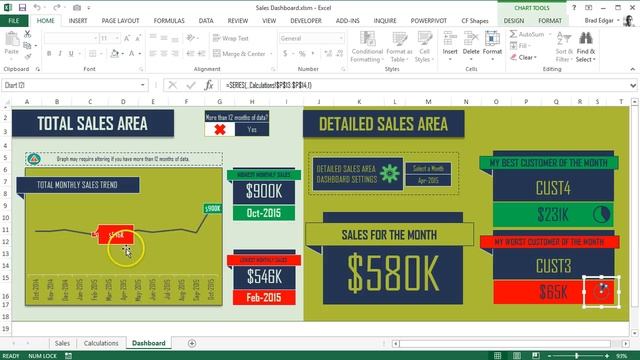640x360 pixels.
Task: Open Find & Select binoculars menu
Action: [x=586, y=47]
